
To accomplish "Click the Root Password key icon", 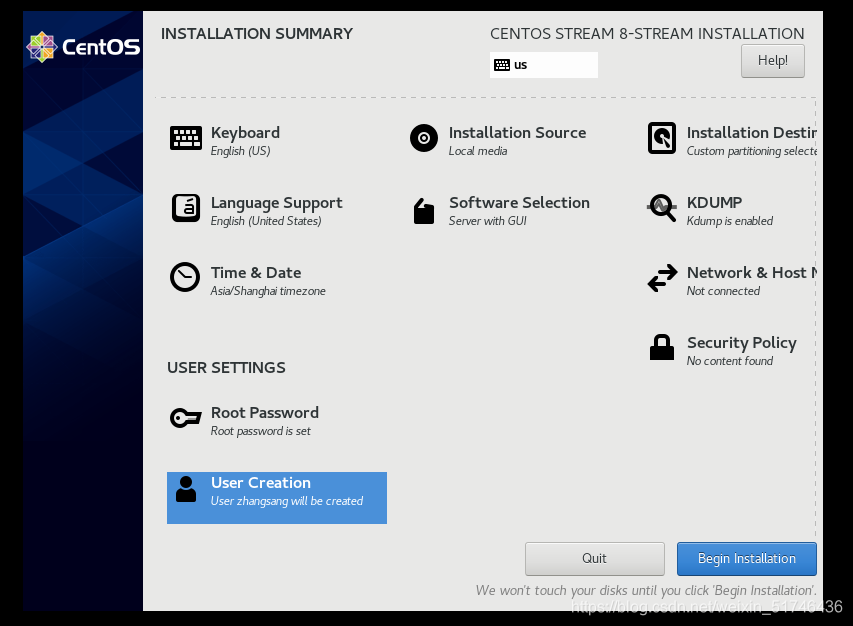I will [x=186, y=418].
